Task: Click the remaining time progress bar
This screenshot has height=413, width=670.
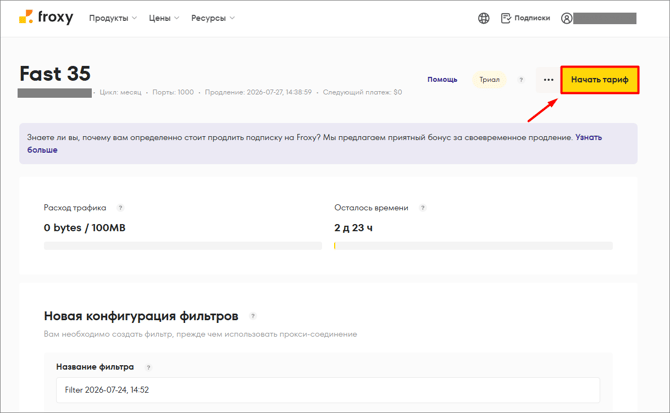Action: (473, 246)
